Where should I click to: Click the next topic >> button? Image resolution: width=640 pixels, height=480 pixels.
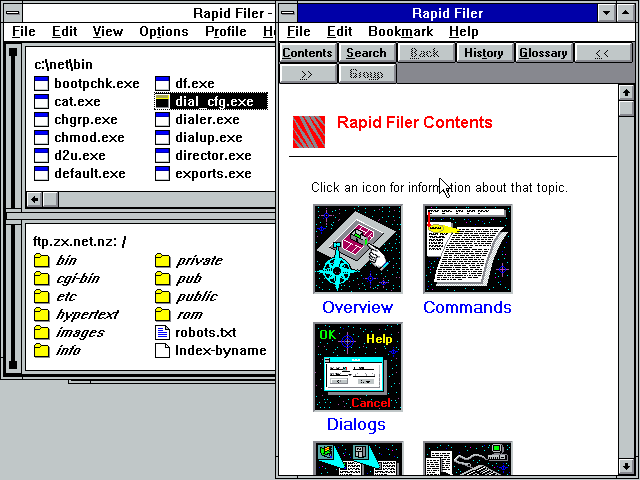308,74
